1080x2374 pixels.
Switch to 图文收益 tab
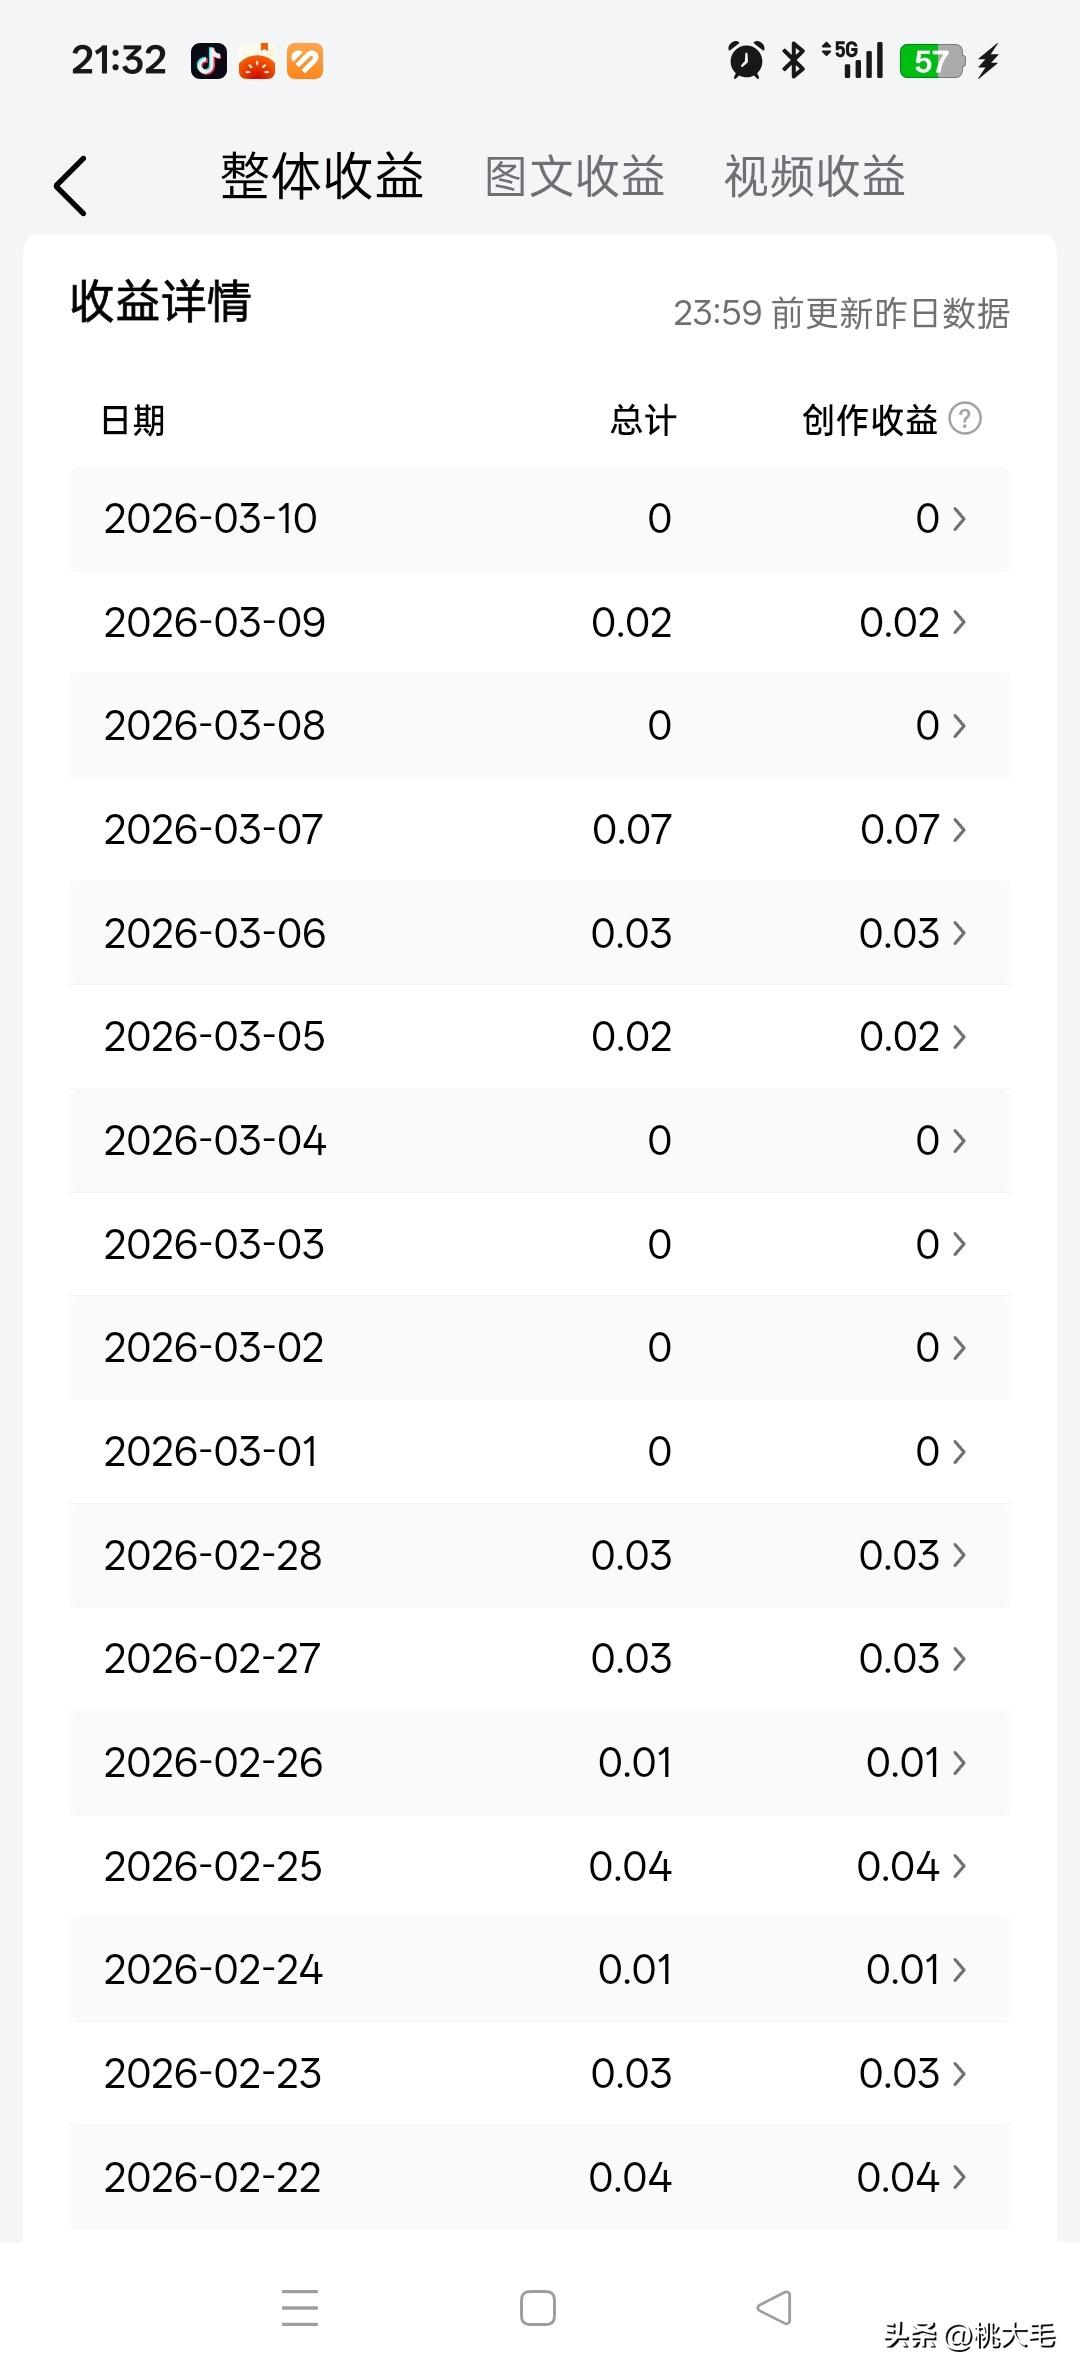[x=575, y=178]
